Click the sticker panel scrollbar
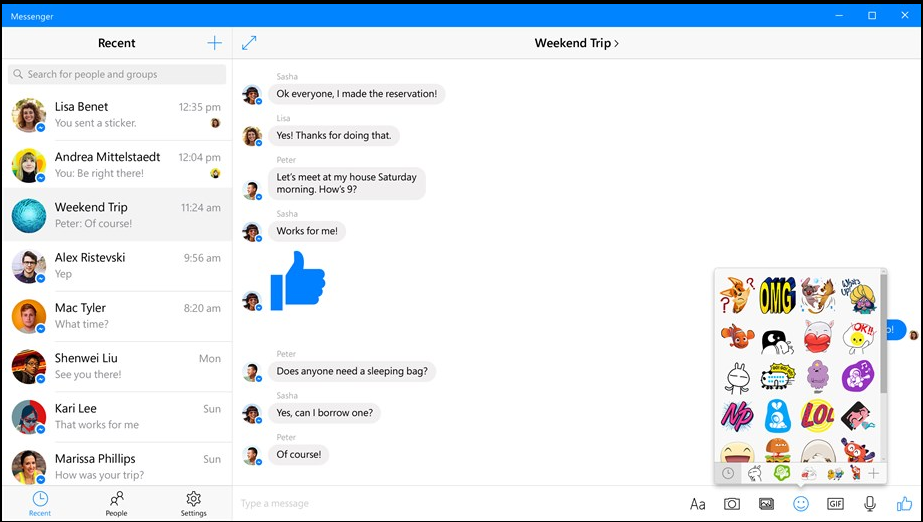The height and width of the screenshot is (522, 923). point(884,333)
